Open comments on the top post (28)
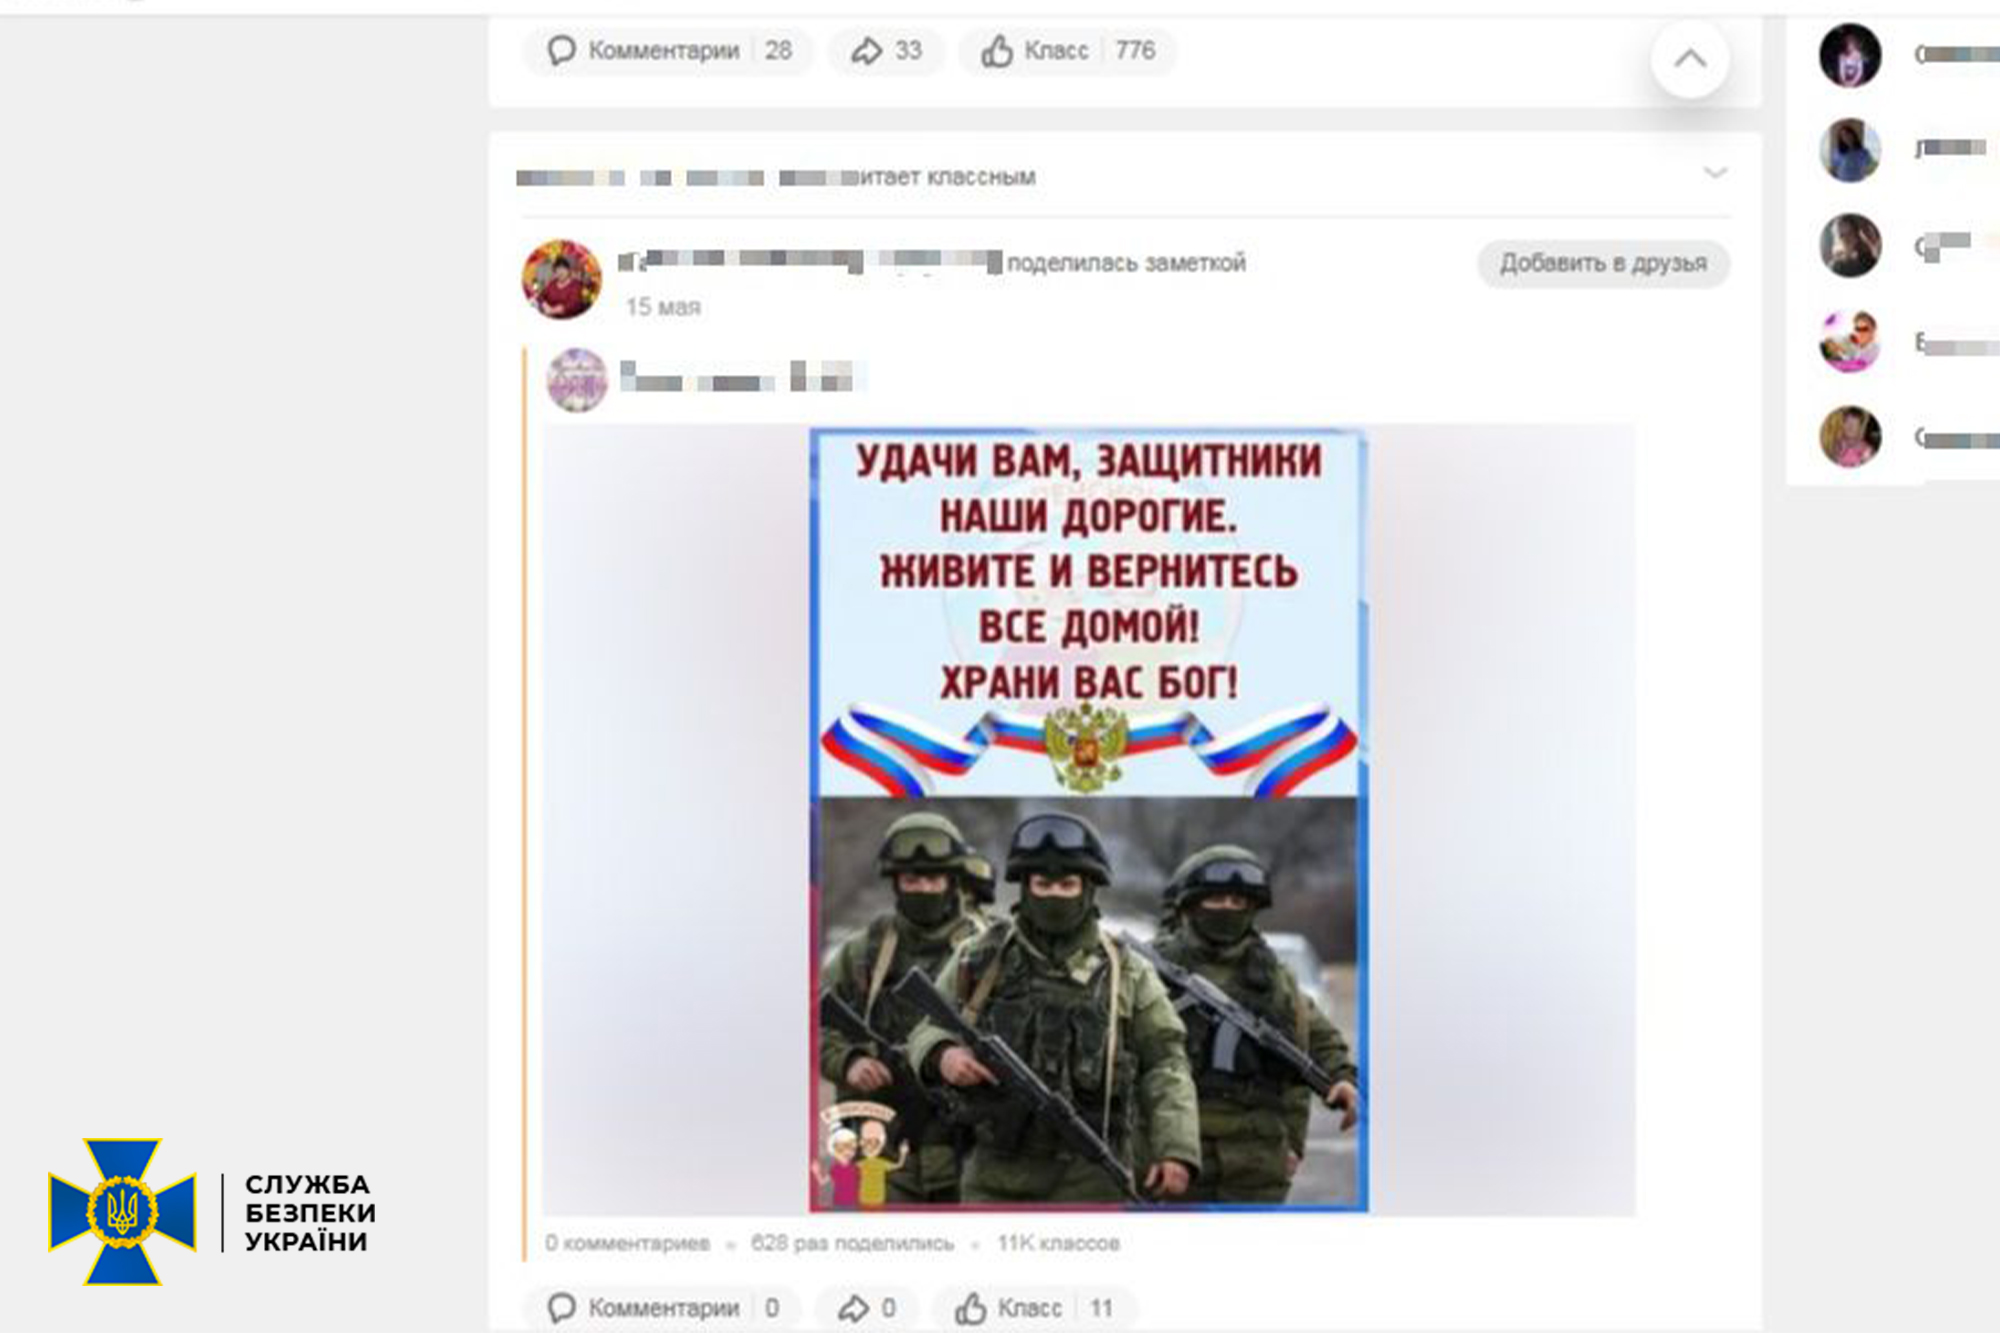This screenshot has width=2000, height=1333. [669, 51]
